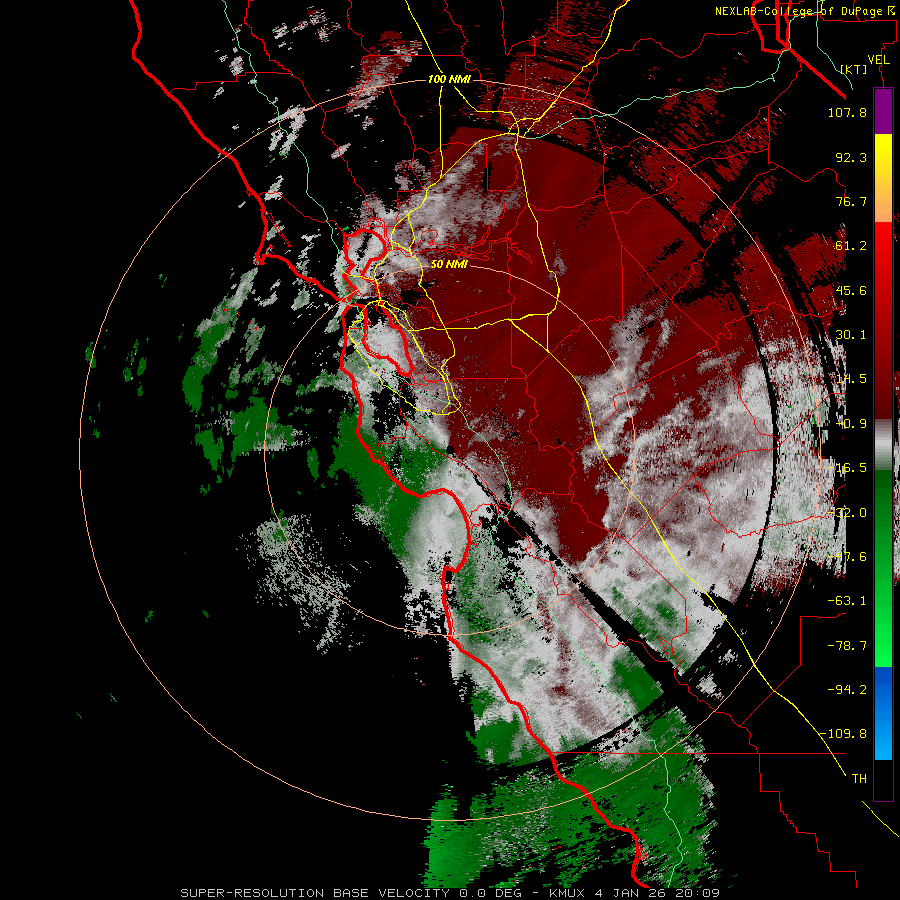Screen dimensions: 900x900
Task: Click the 100 NMI range ring label
Action: (x=449, y=79)
